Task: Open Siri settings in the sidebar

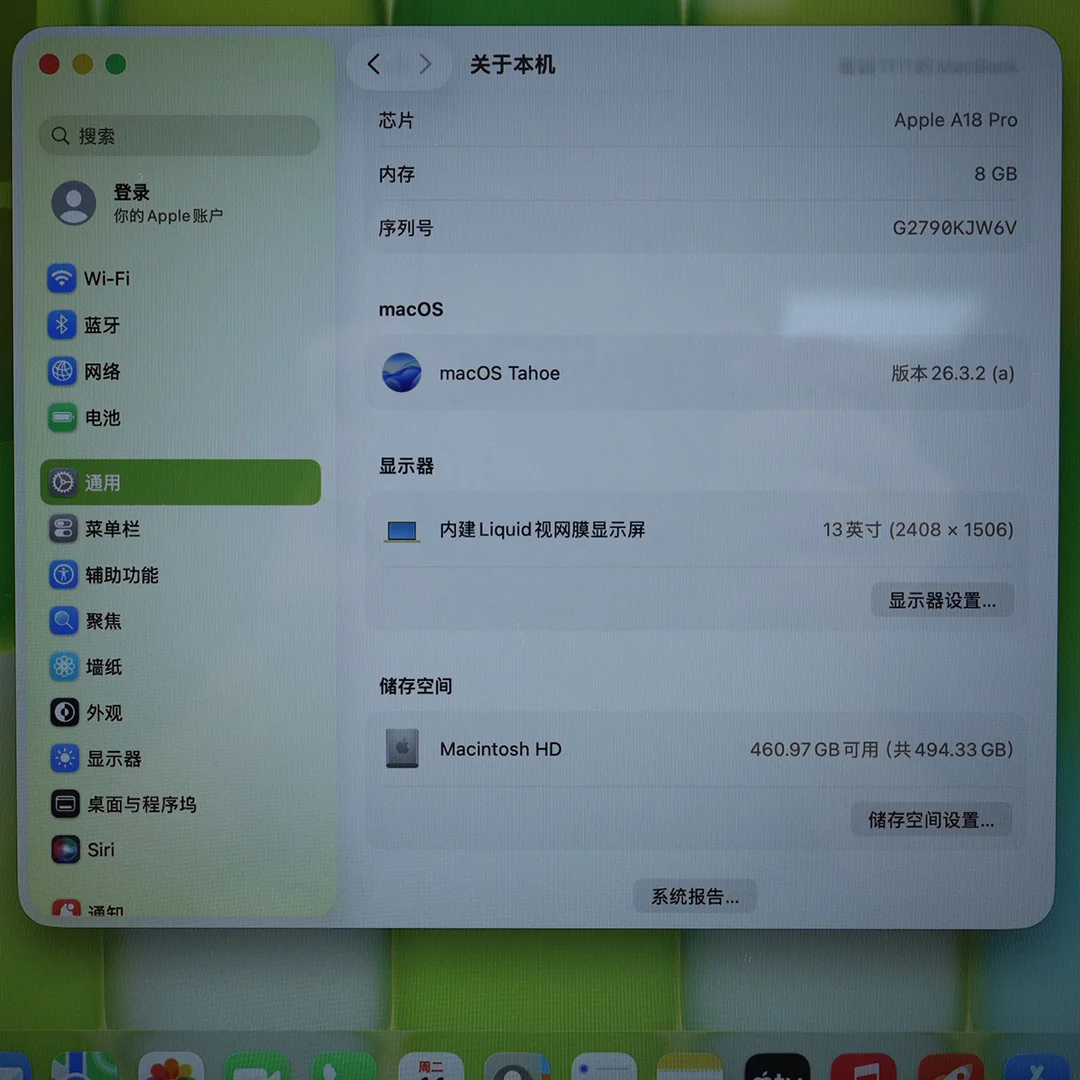Action: click(180, 849)
